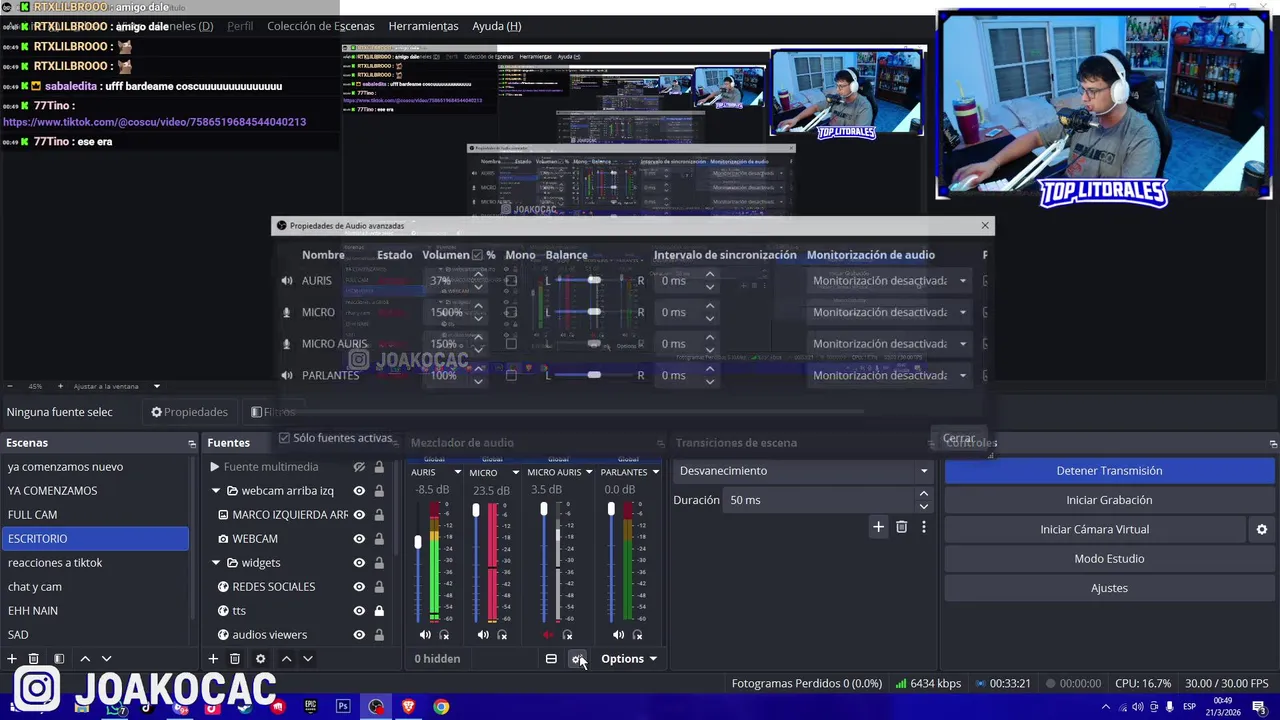The height and width of the screenshot is (720, 1280).
Task: Toggle volume percent checkbox in header
Action: (x=477, y=255)
